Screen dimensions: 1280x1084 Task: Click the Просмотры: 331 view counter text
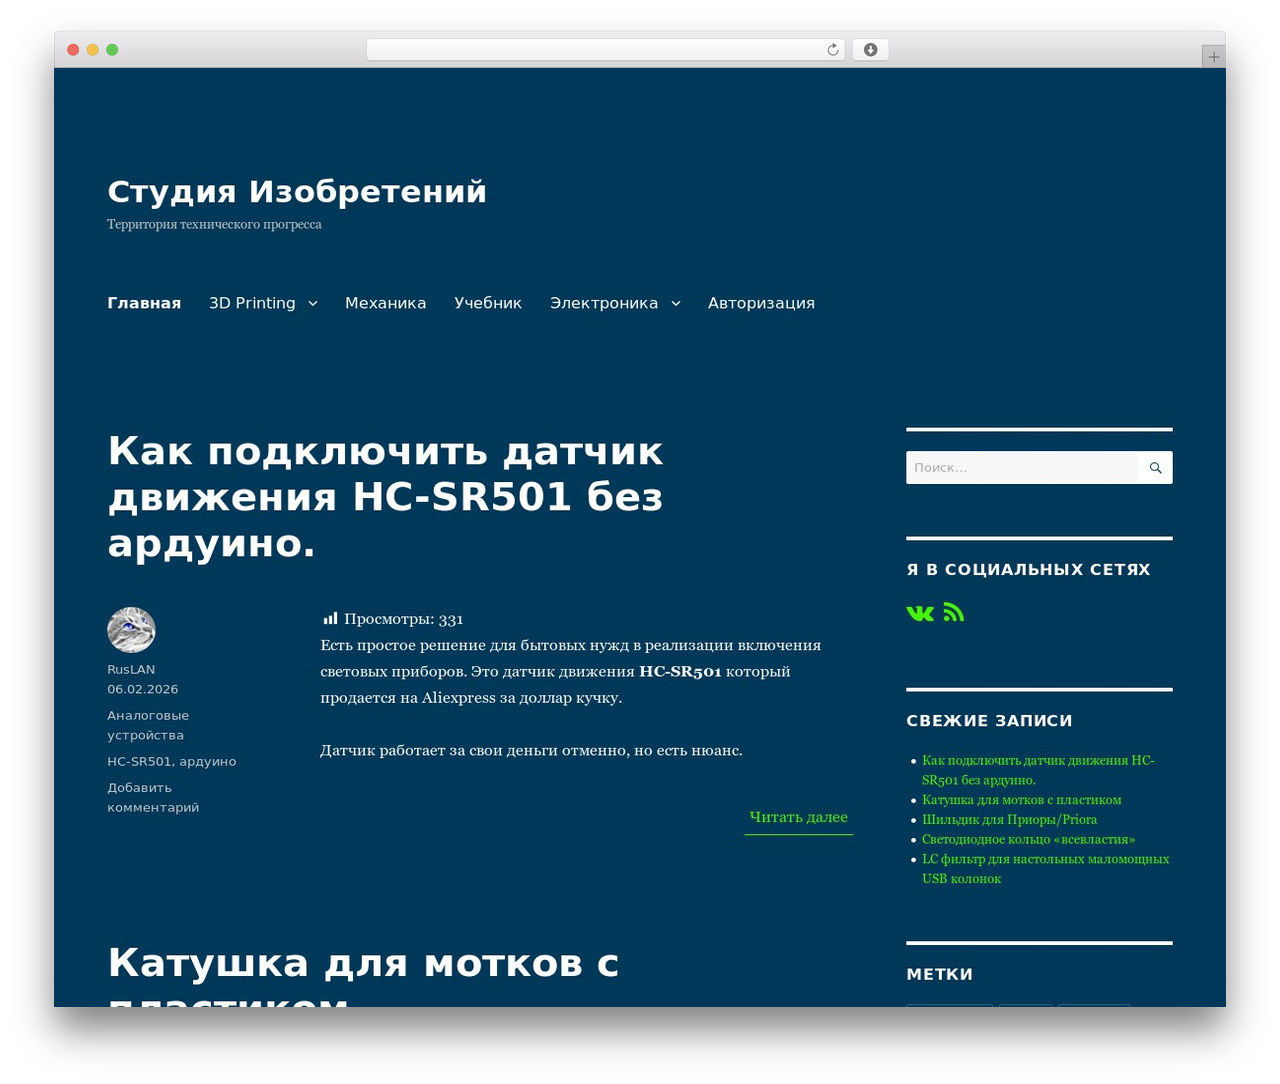click(403, 619)
